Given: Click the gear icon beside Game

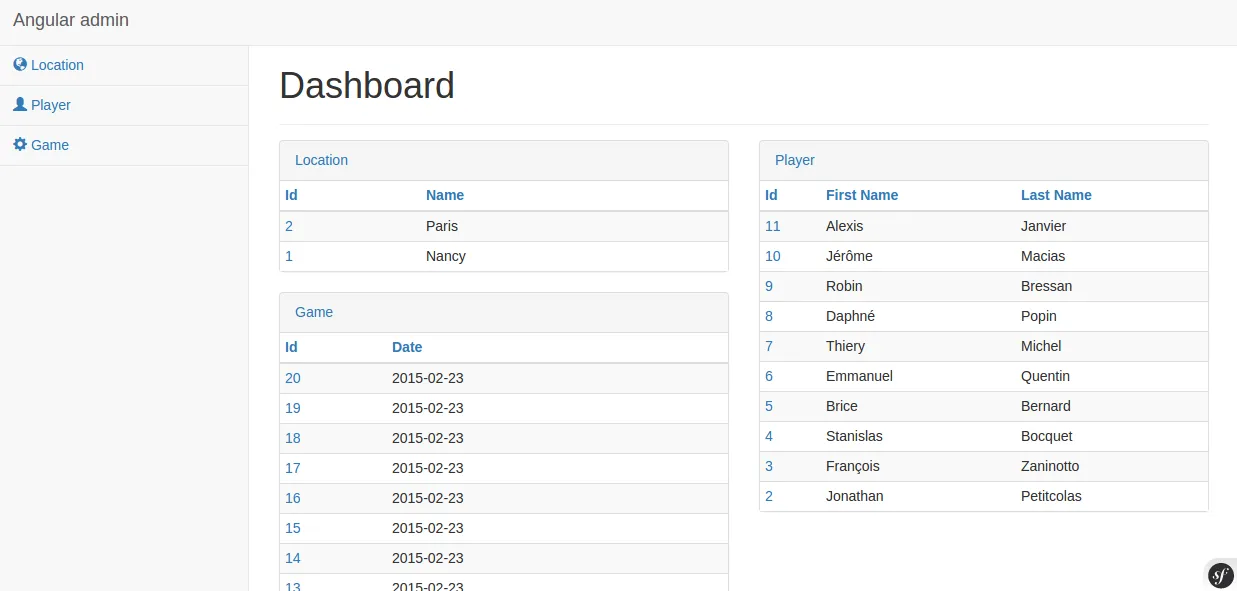Looking at the screenshot, I should [20, 145].
